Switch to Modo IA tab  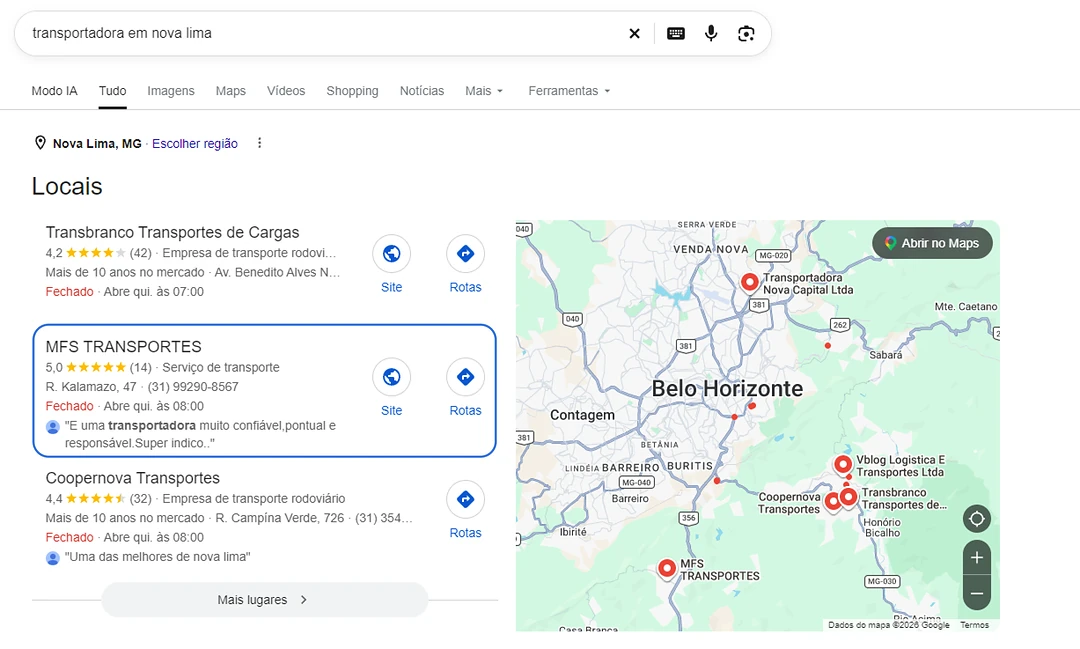point(54,91)
